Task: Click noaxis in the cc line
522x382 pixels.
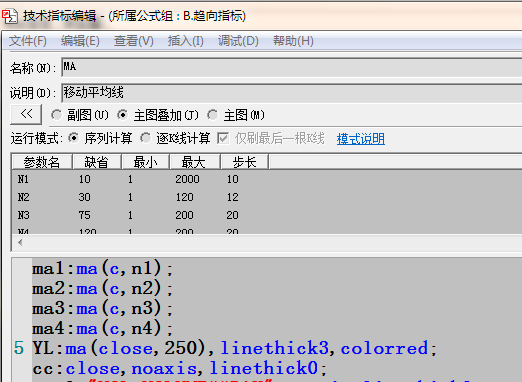Action: tap(164, 368)
